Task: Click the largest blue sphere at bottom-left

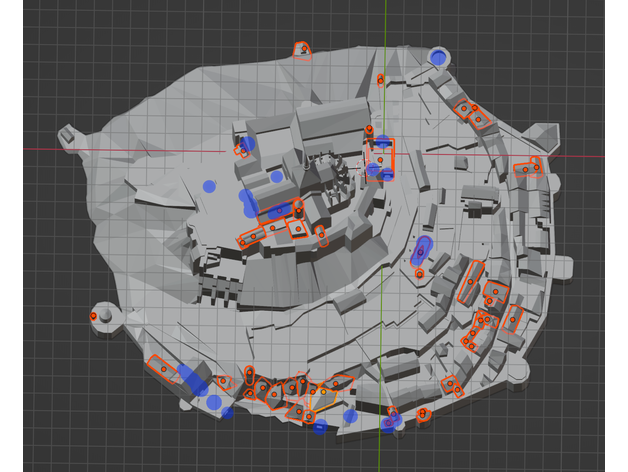Action: 188,376
